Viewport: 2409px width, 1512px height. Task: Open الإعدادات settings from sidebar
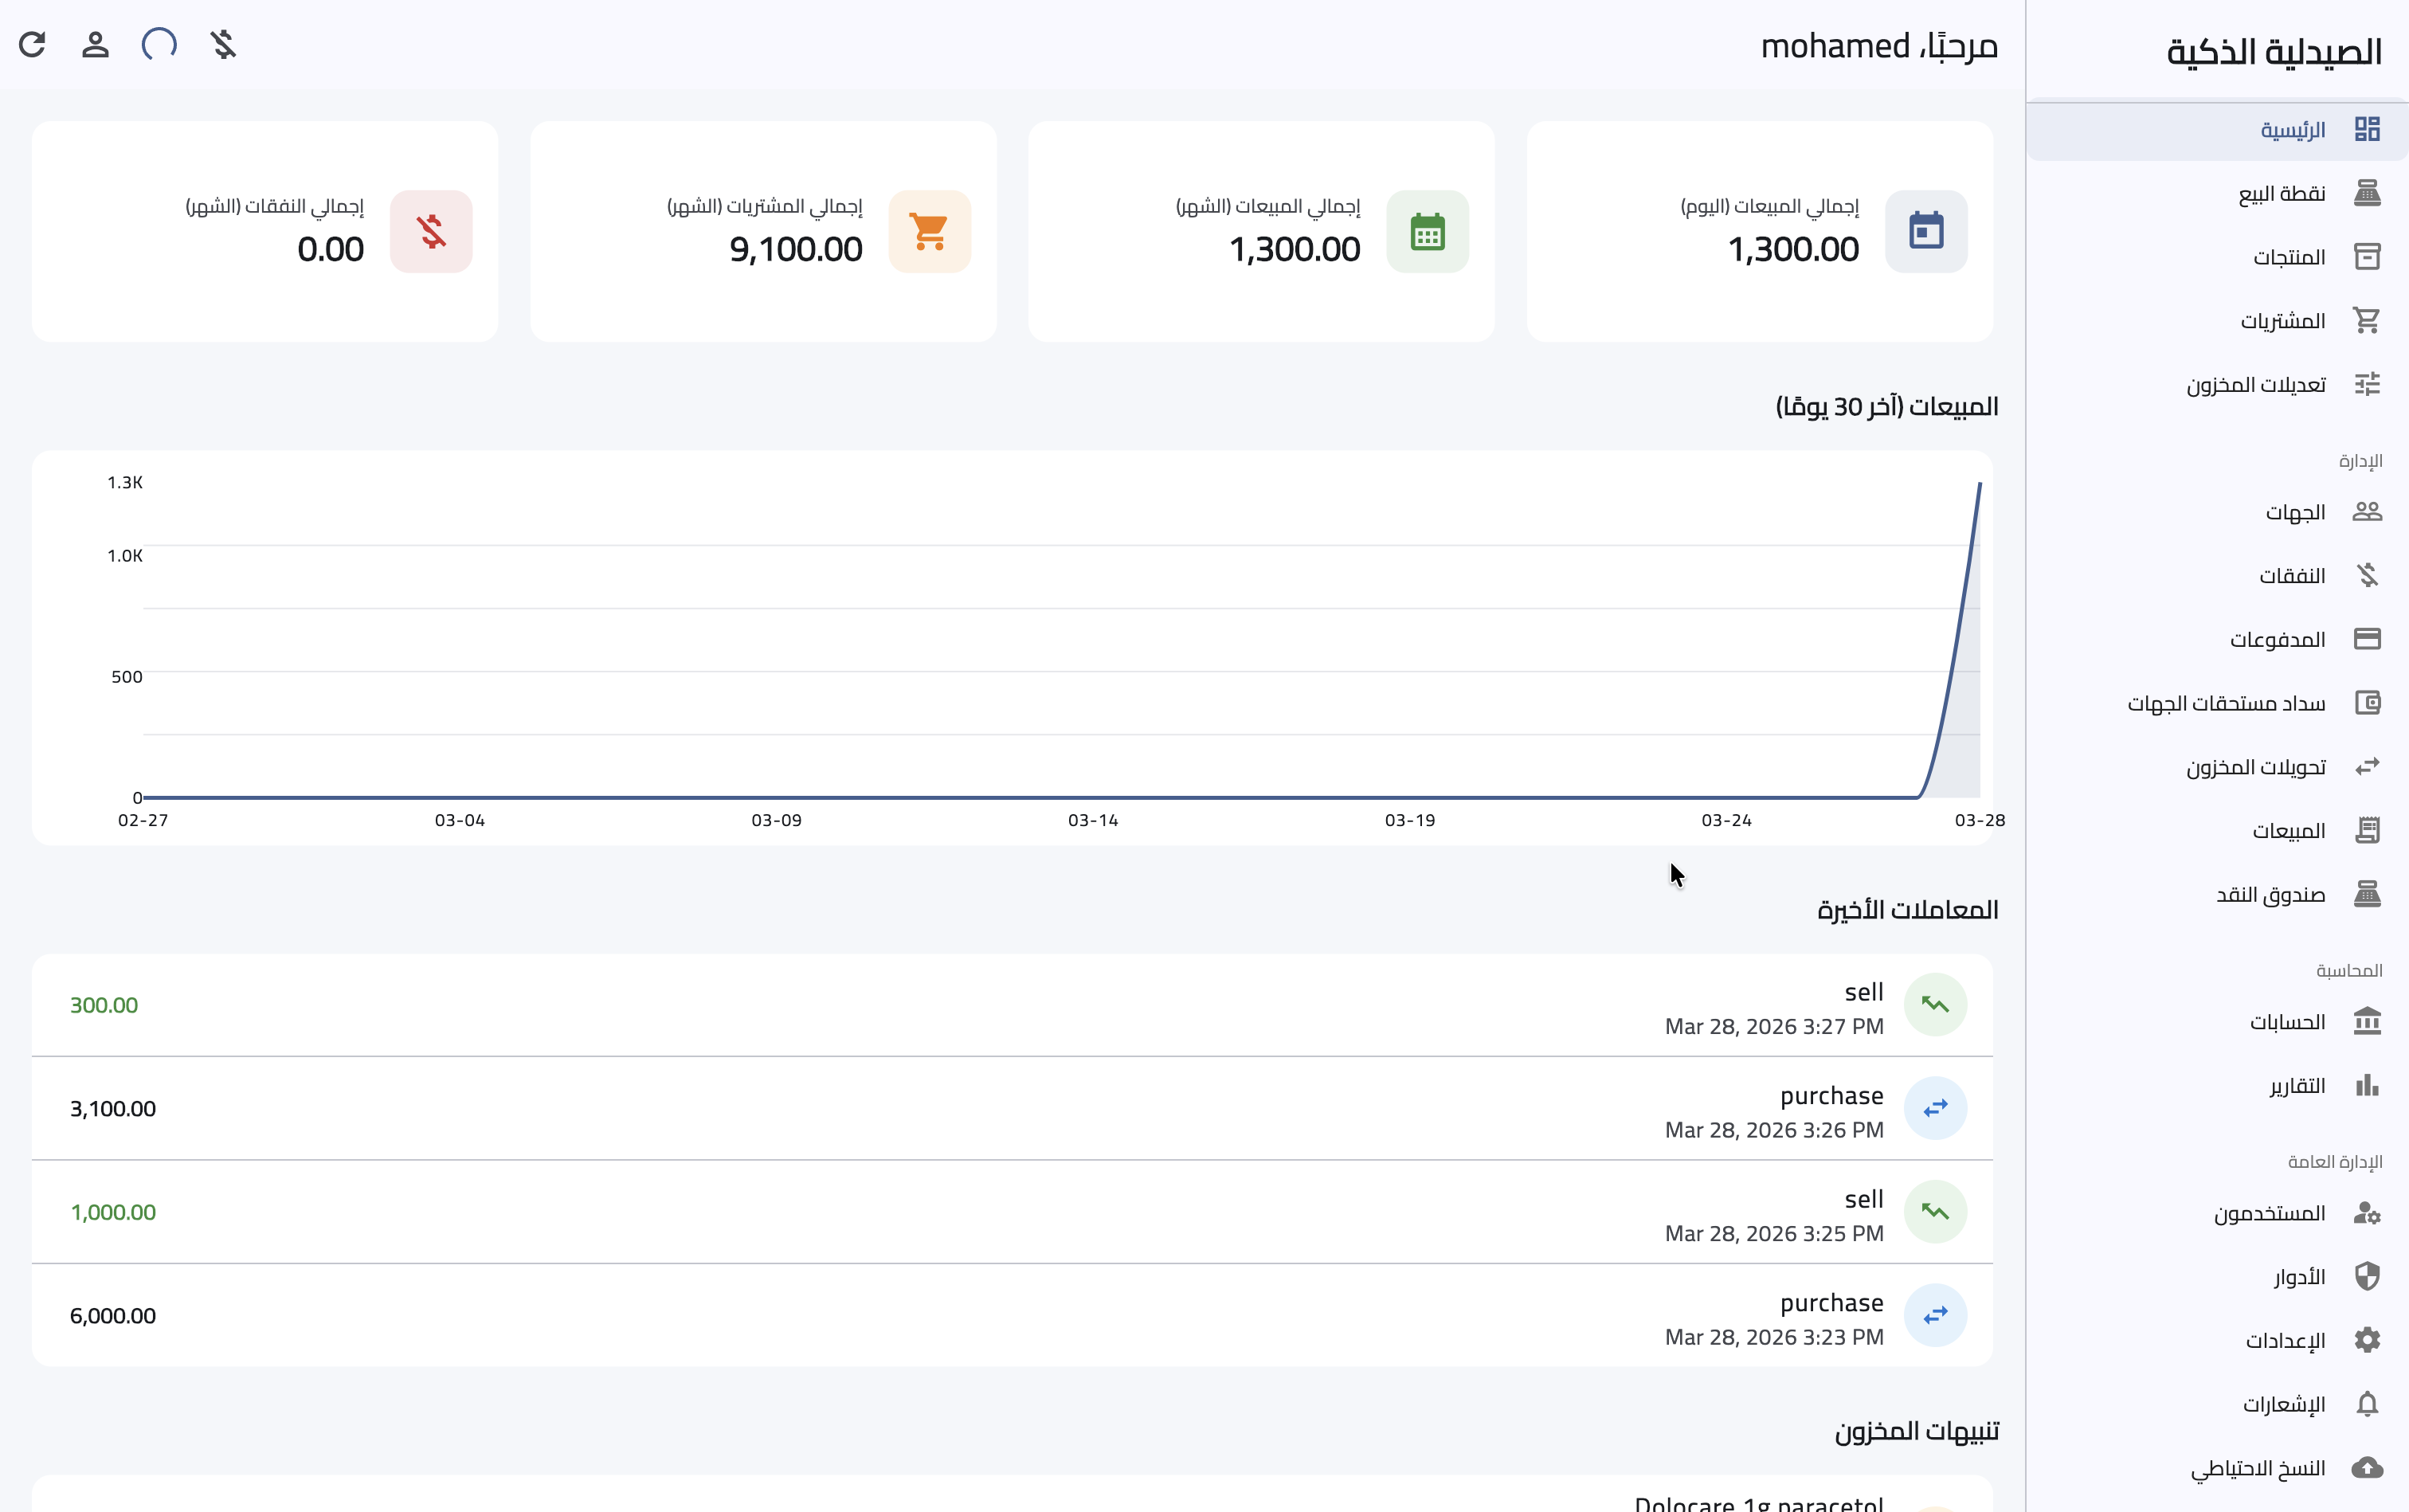2284,1341
